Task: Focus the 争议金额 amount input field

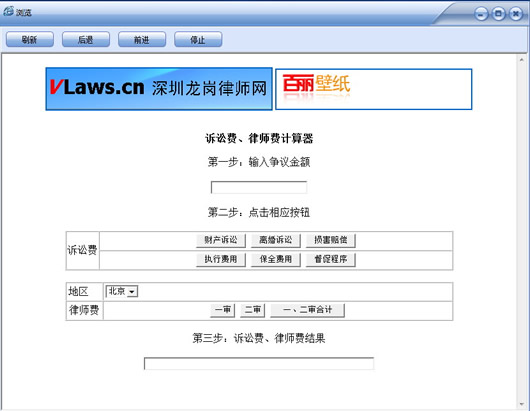Action: click(x=259, y=187)
